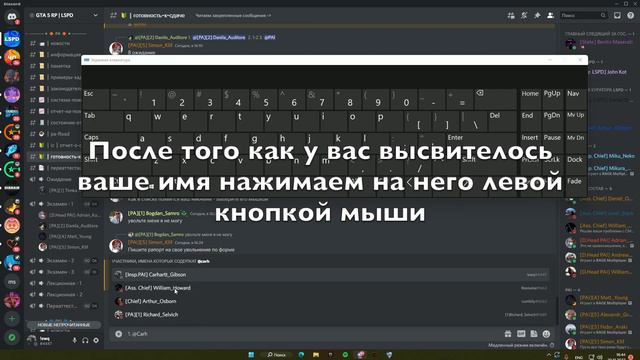This screenshot has width=640, height=360.
Task: Open the Inbox icon
Action: point(617,16)
